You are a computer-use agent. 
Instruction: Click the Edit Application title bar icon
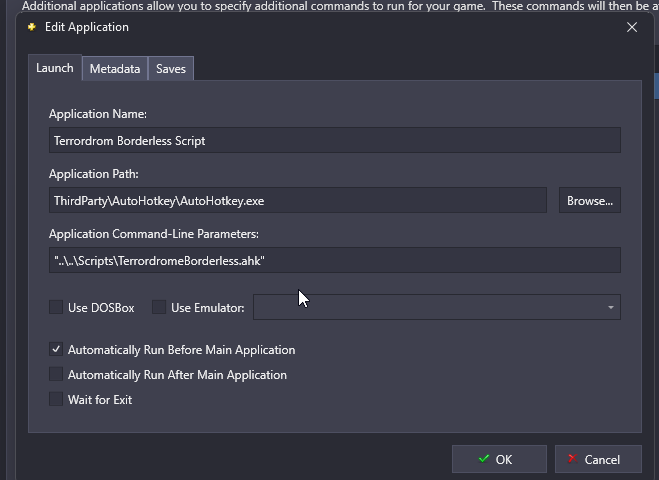pyautogui.click(x=31, y=27)
